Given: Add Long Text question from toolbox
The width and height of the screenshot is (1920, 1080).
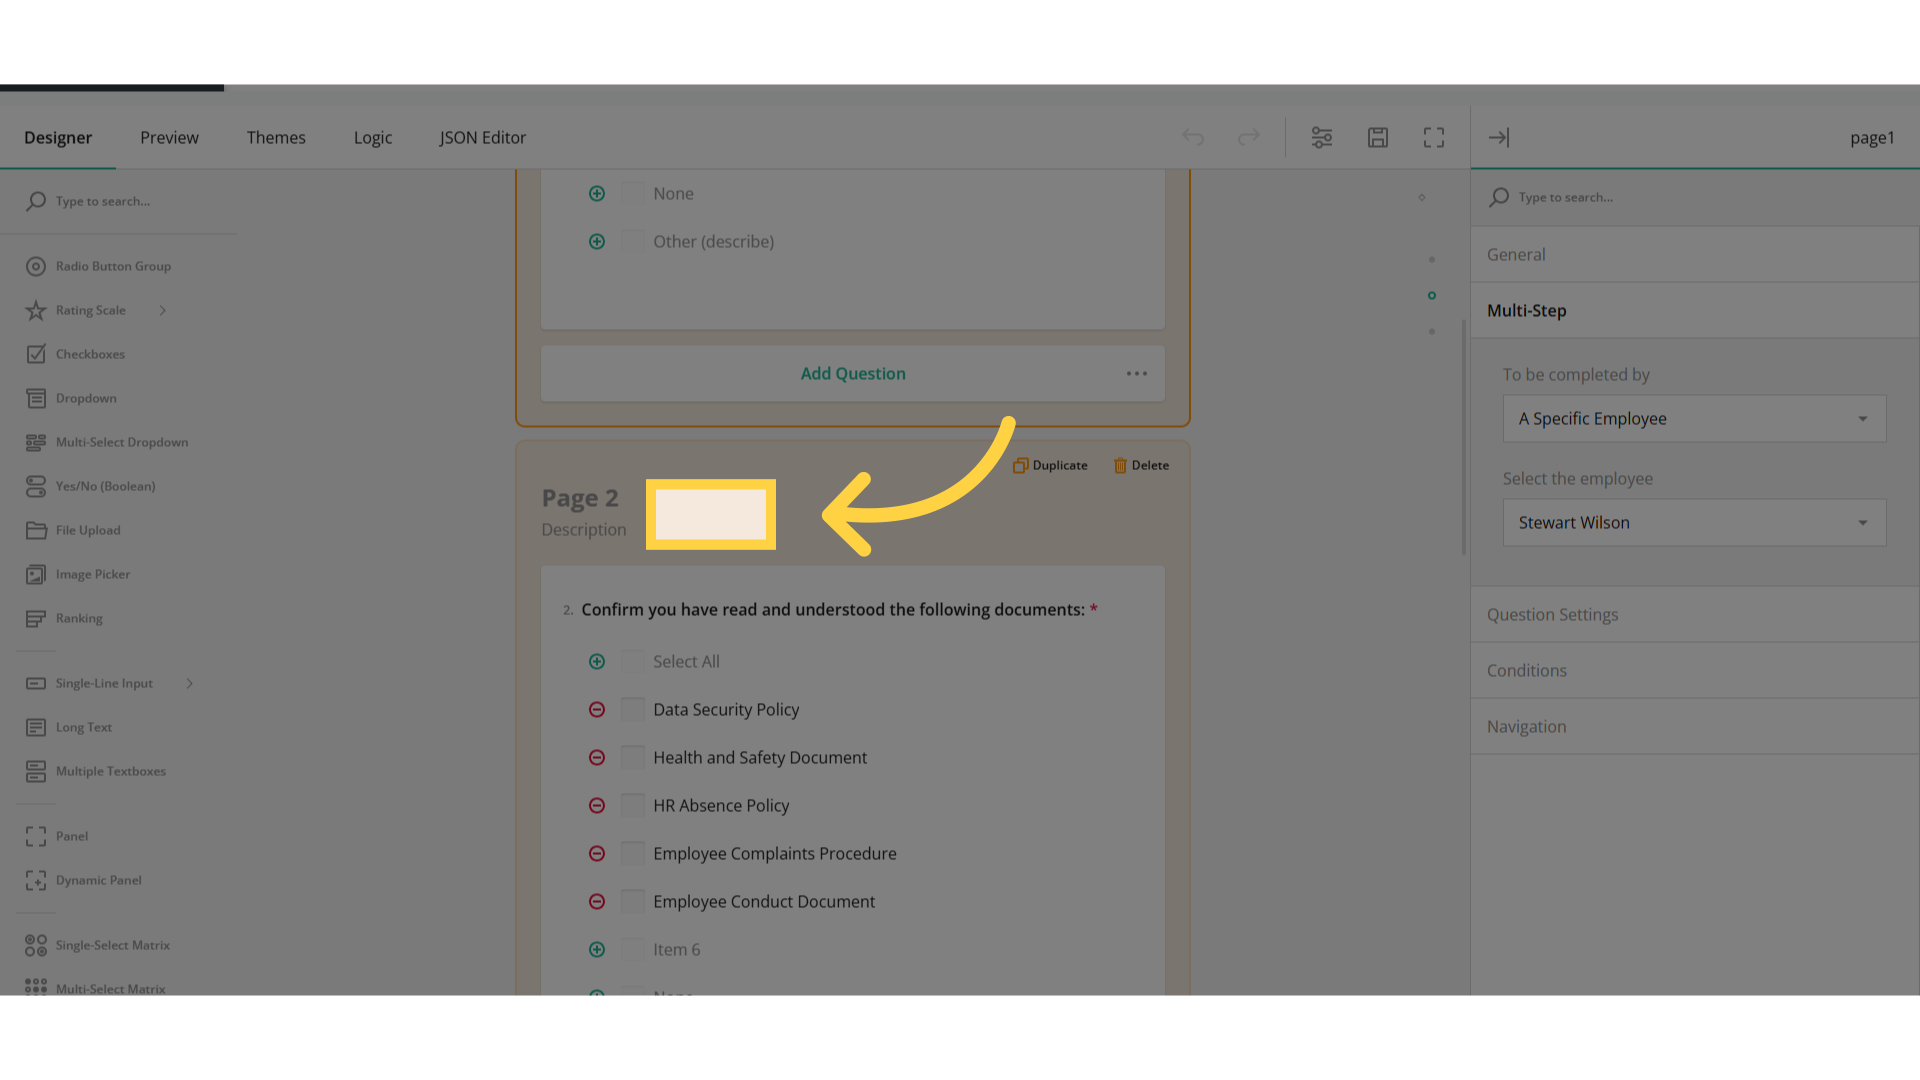Looking at the screenshot, I should coord(69,727).
